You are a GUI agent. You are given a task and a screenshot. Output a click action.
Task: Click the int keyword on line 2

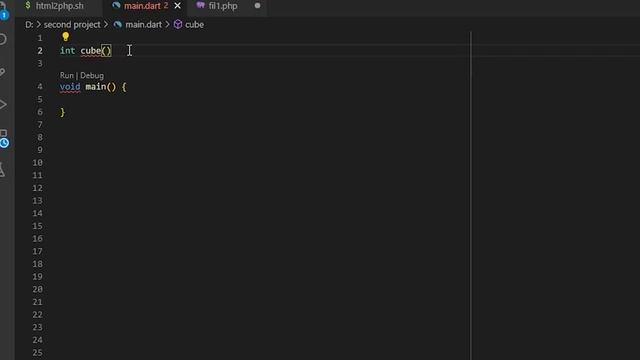(x=67, y=51)
